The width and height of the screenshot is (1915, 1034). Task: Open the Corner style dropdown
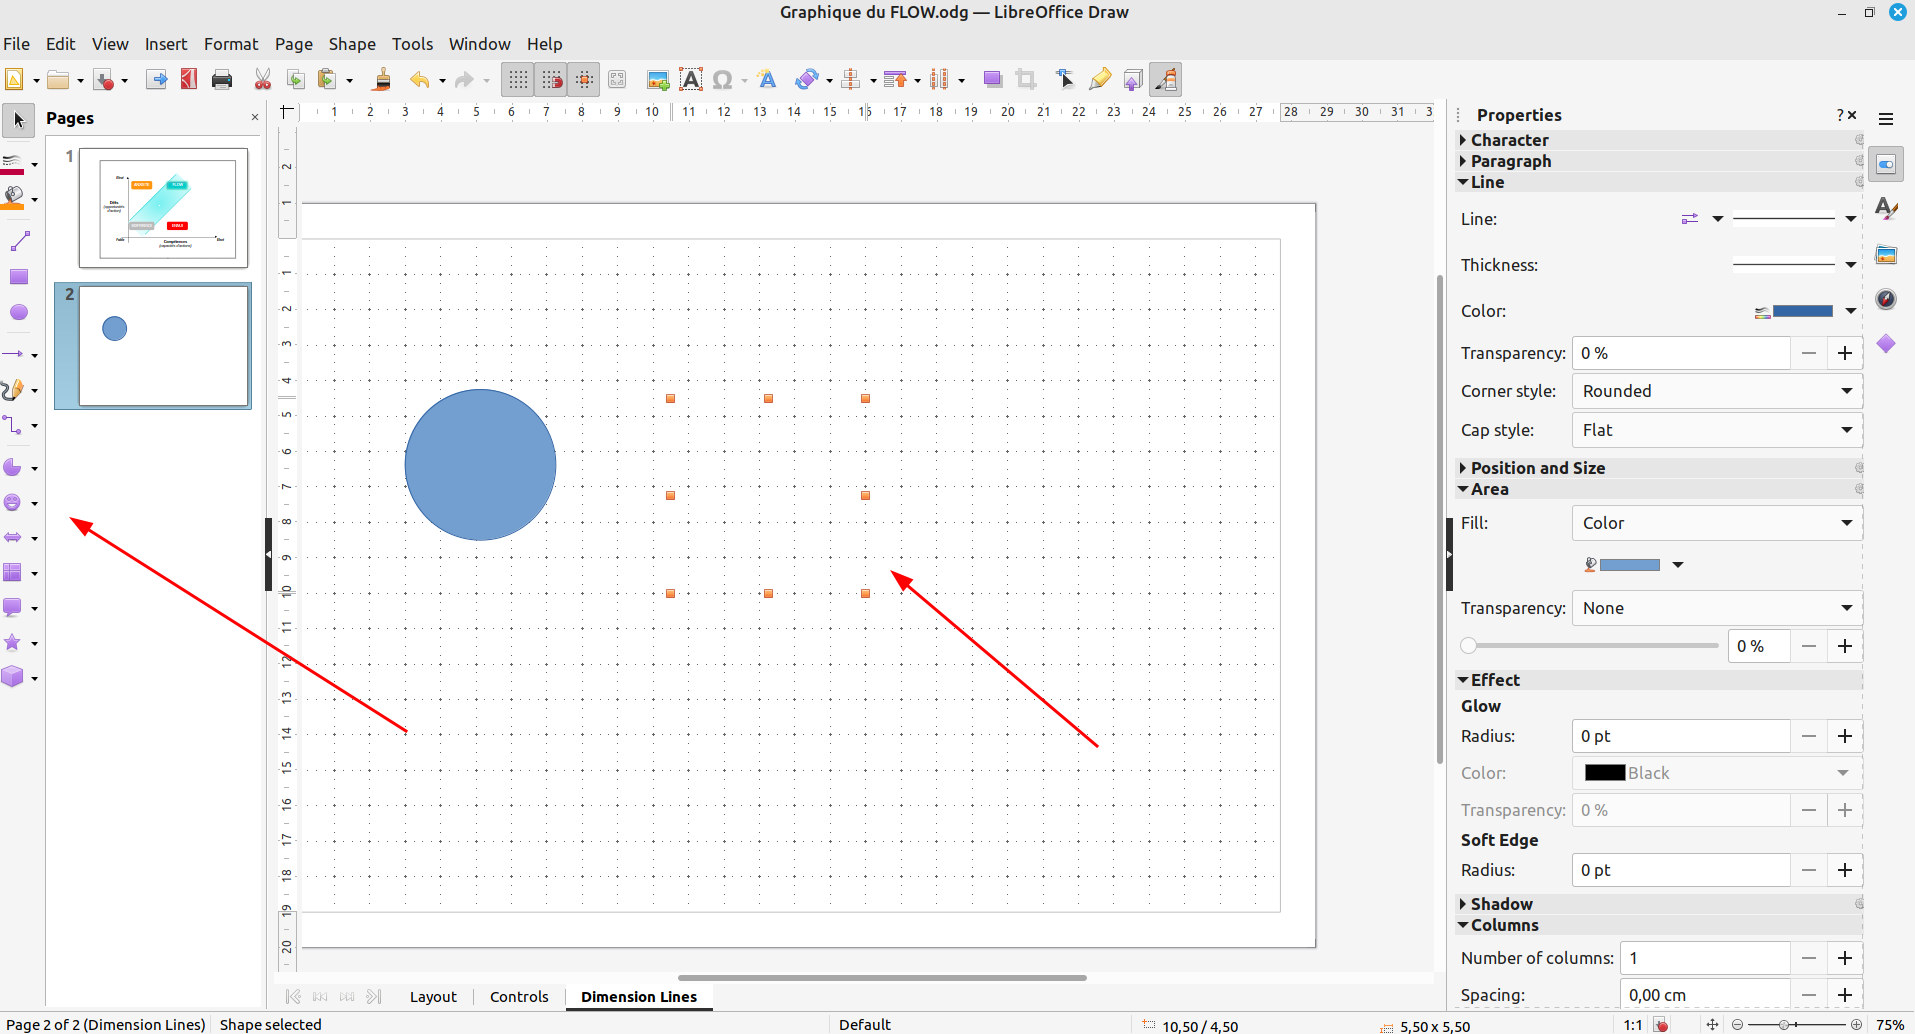(1716, 391)
